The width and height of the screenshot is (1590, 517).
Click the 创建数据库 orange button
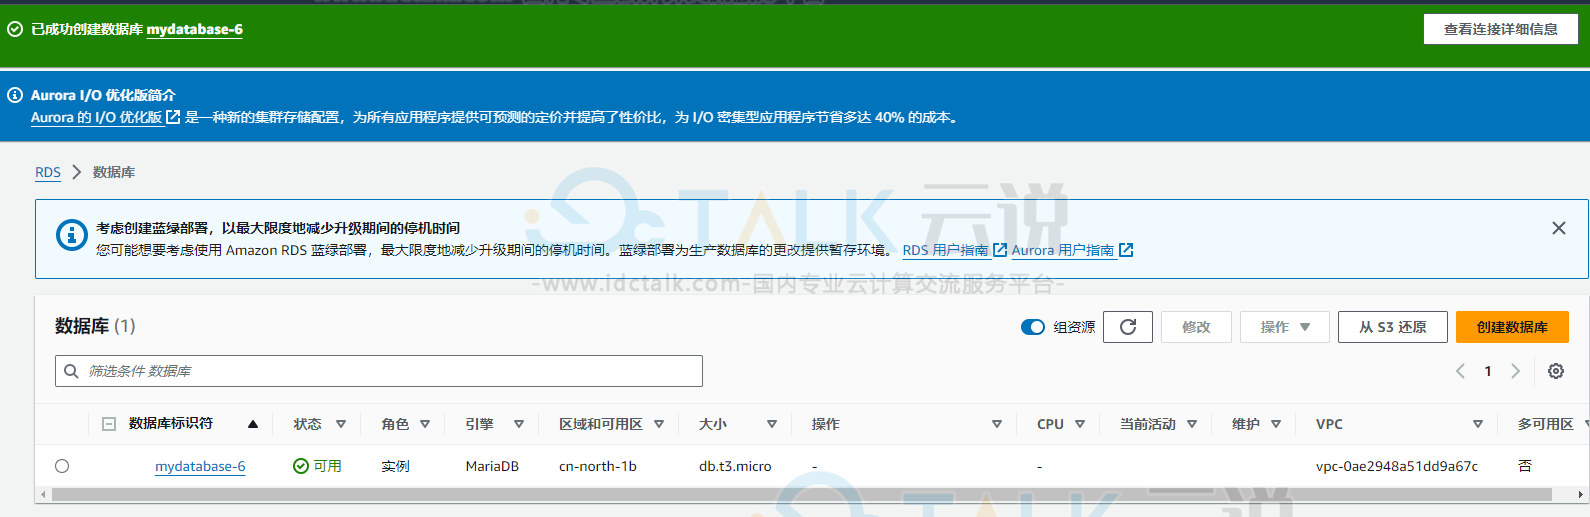[1512, 327]
